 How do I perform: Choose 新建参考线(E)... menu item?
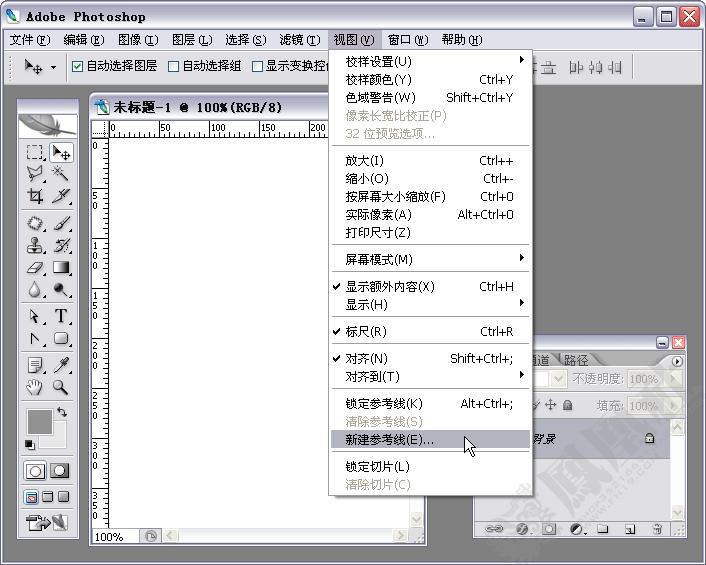point(430,440)
